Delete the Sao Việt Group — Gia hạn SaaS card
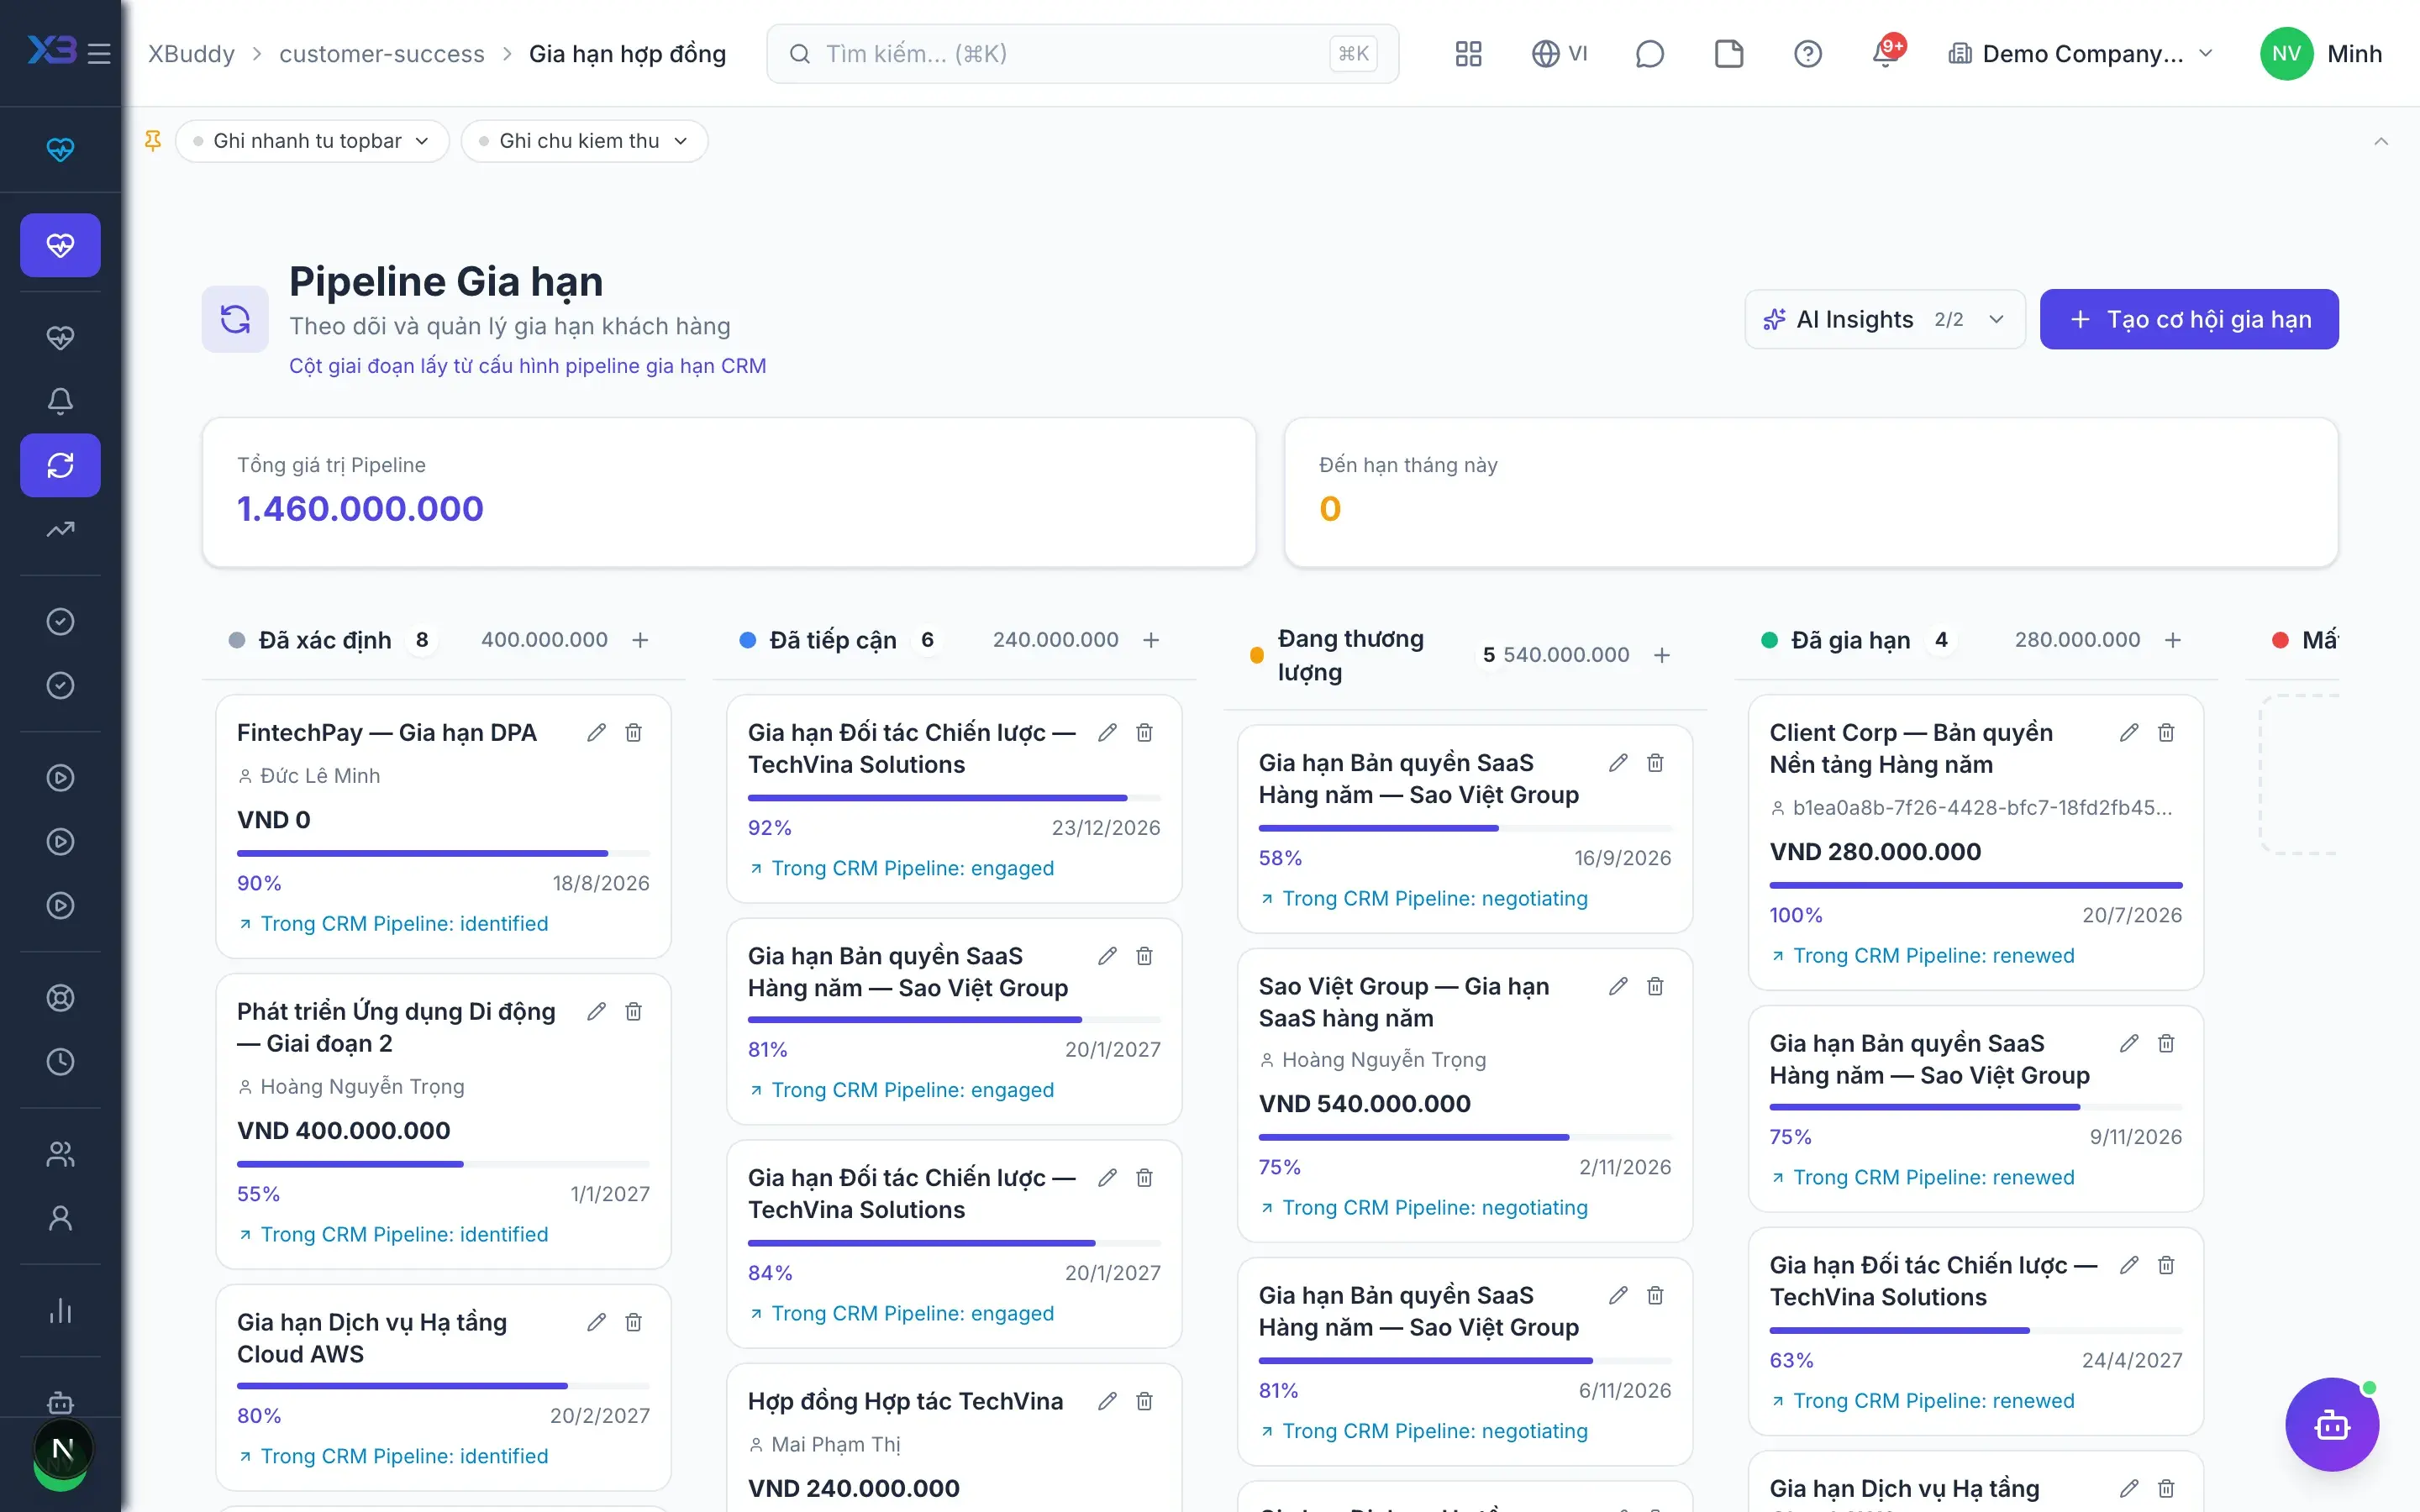This screenshot has width=2420, height=1512. click(x=1655, y=987)
